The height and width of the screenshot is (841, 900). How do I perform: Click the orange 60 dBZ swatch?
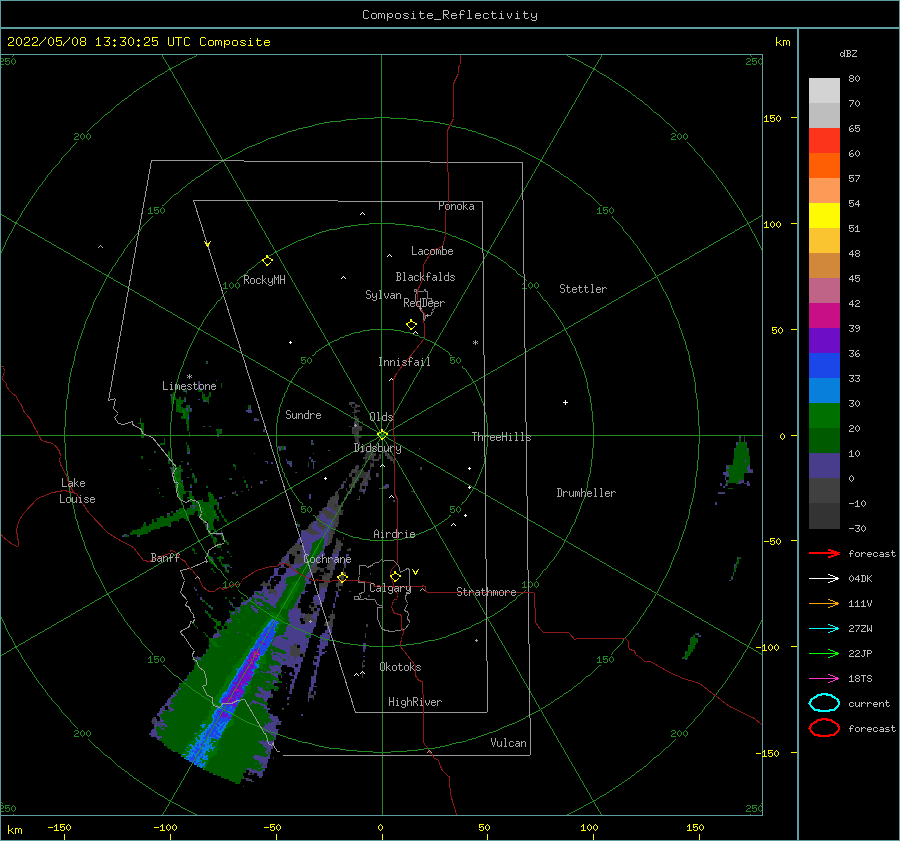[x=824, y=165]
